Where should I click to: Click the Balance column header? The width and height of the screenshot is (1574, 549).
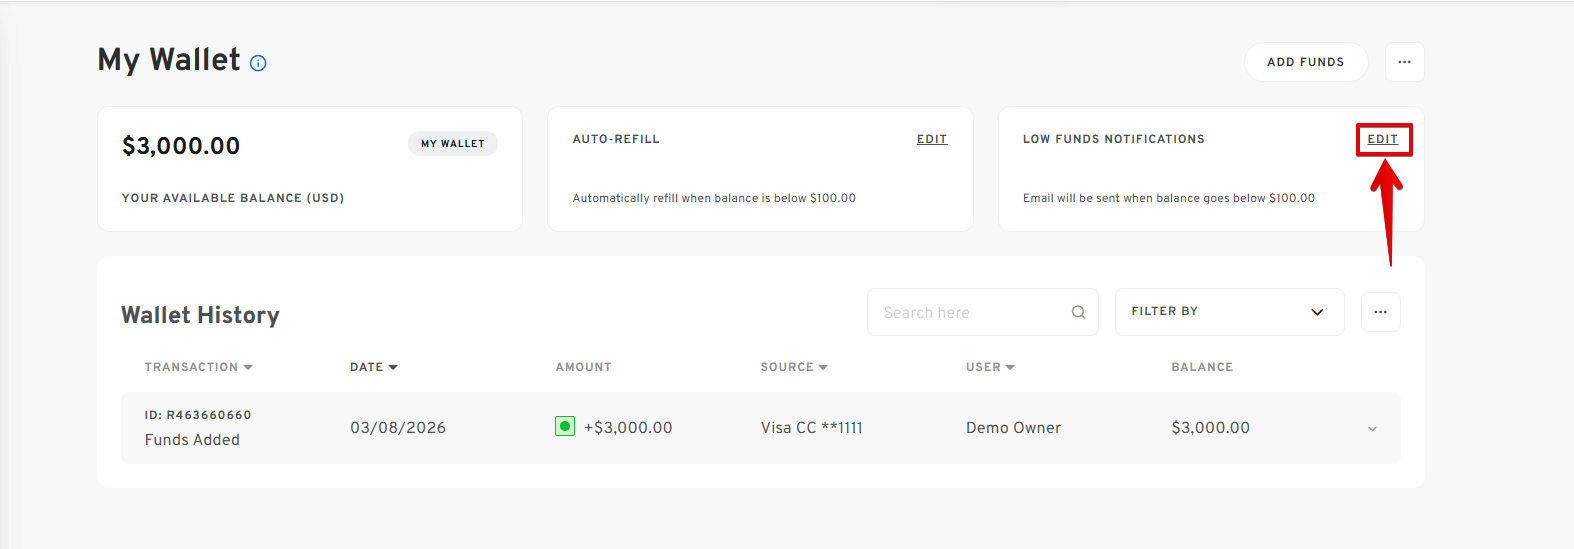pyautogui.click(x=1201, y=367)
